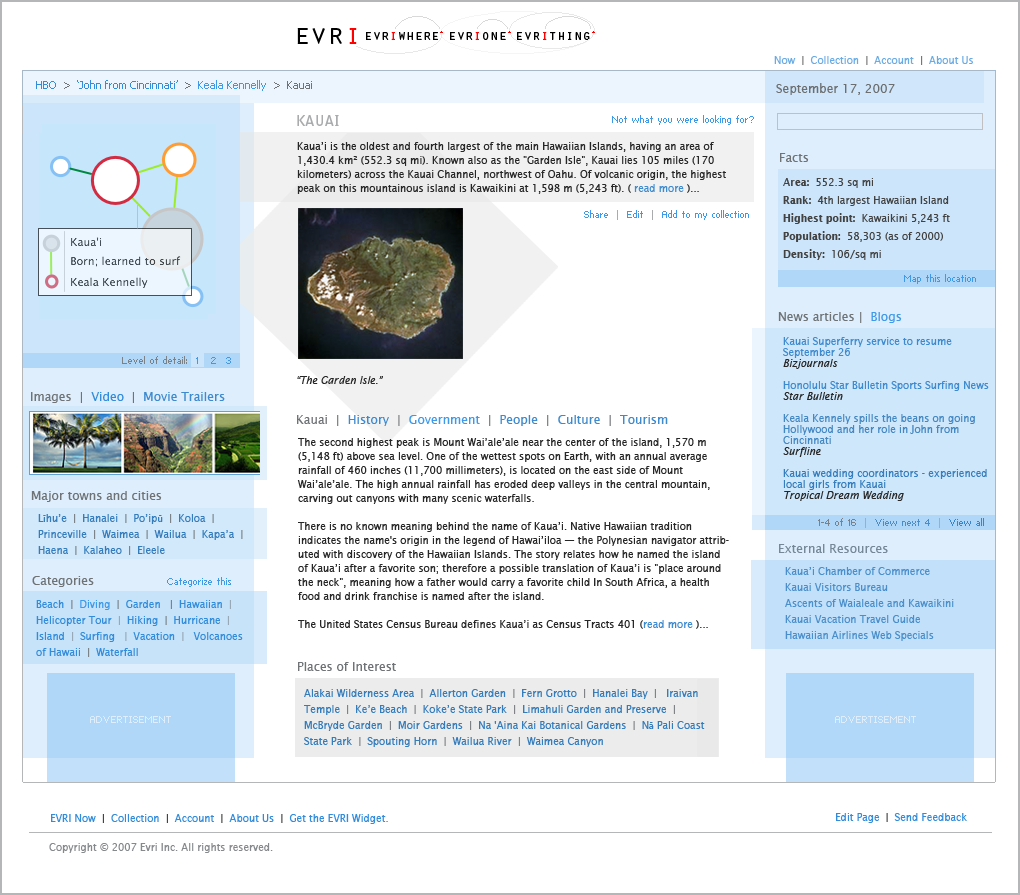1020x895 pixels.
Task: Open the palm trees beach thumbnail
Action: 77,443
